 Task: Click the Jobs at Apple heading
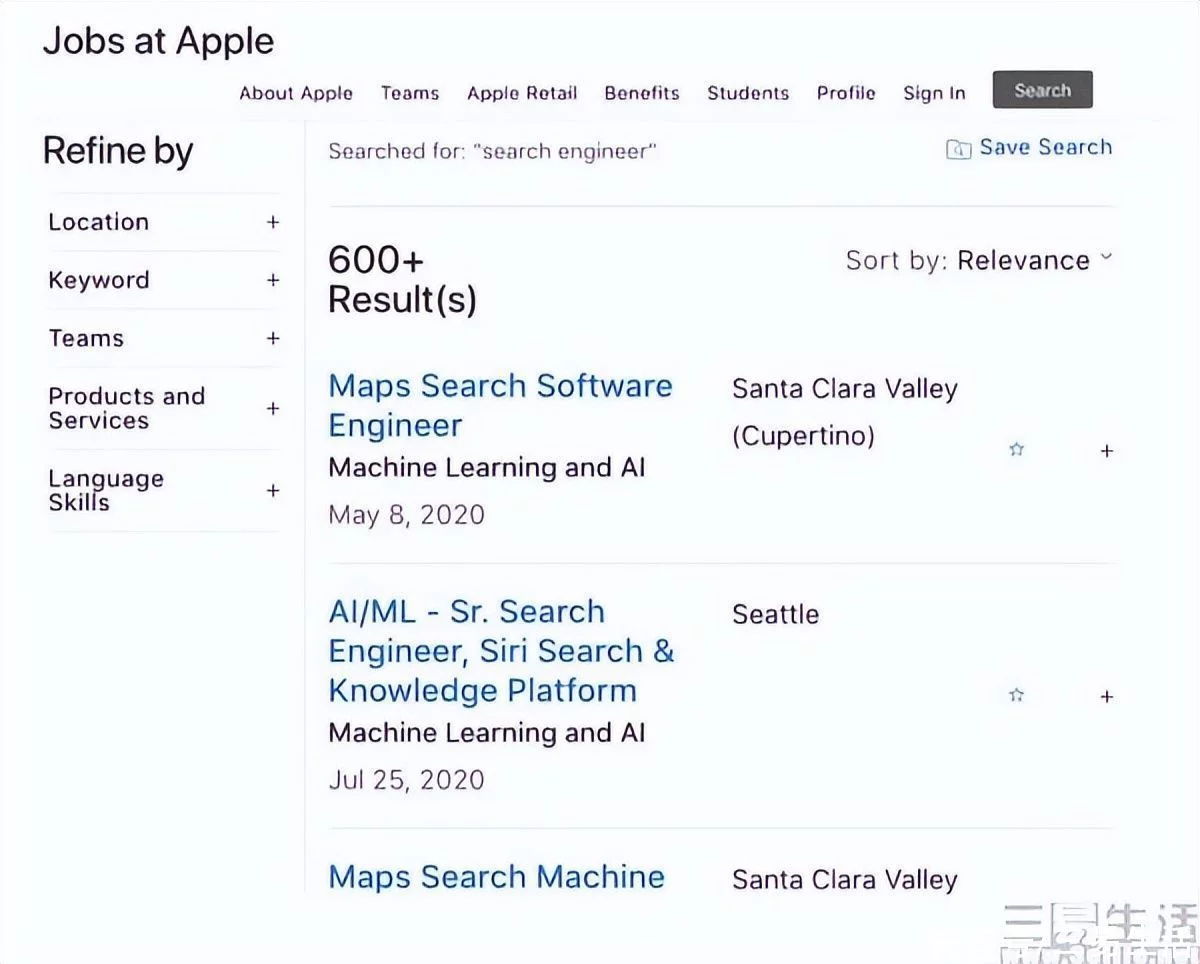pos(158,41)
